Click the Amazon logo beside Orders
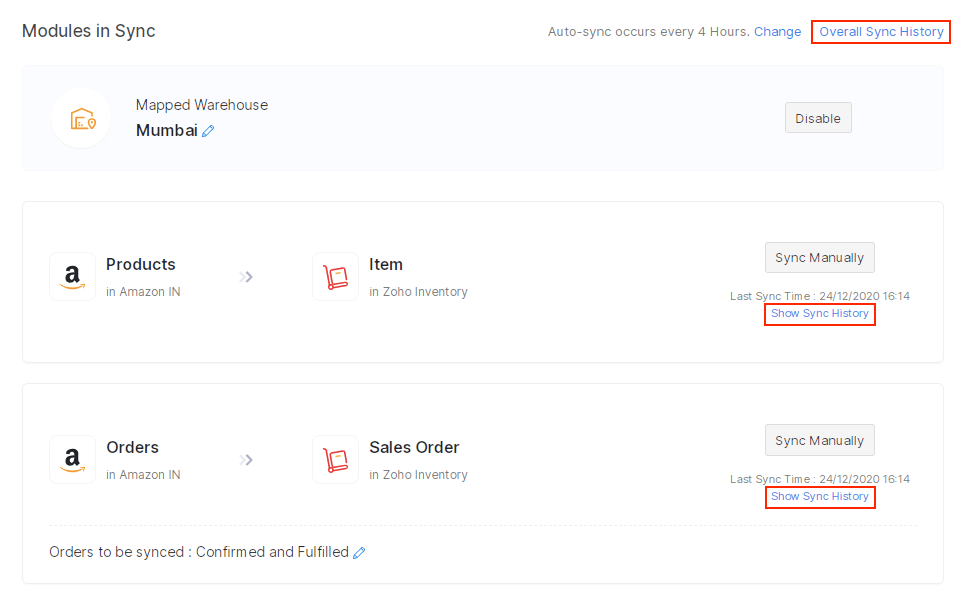The height and width of the screenshot is (598, 962). pos(72,459)
